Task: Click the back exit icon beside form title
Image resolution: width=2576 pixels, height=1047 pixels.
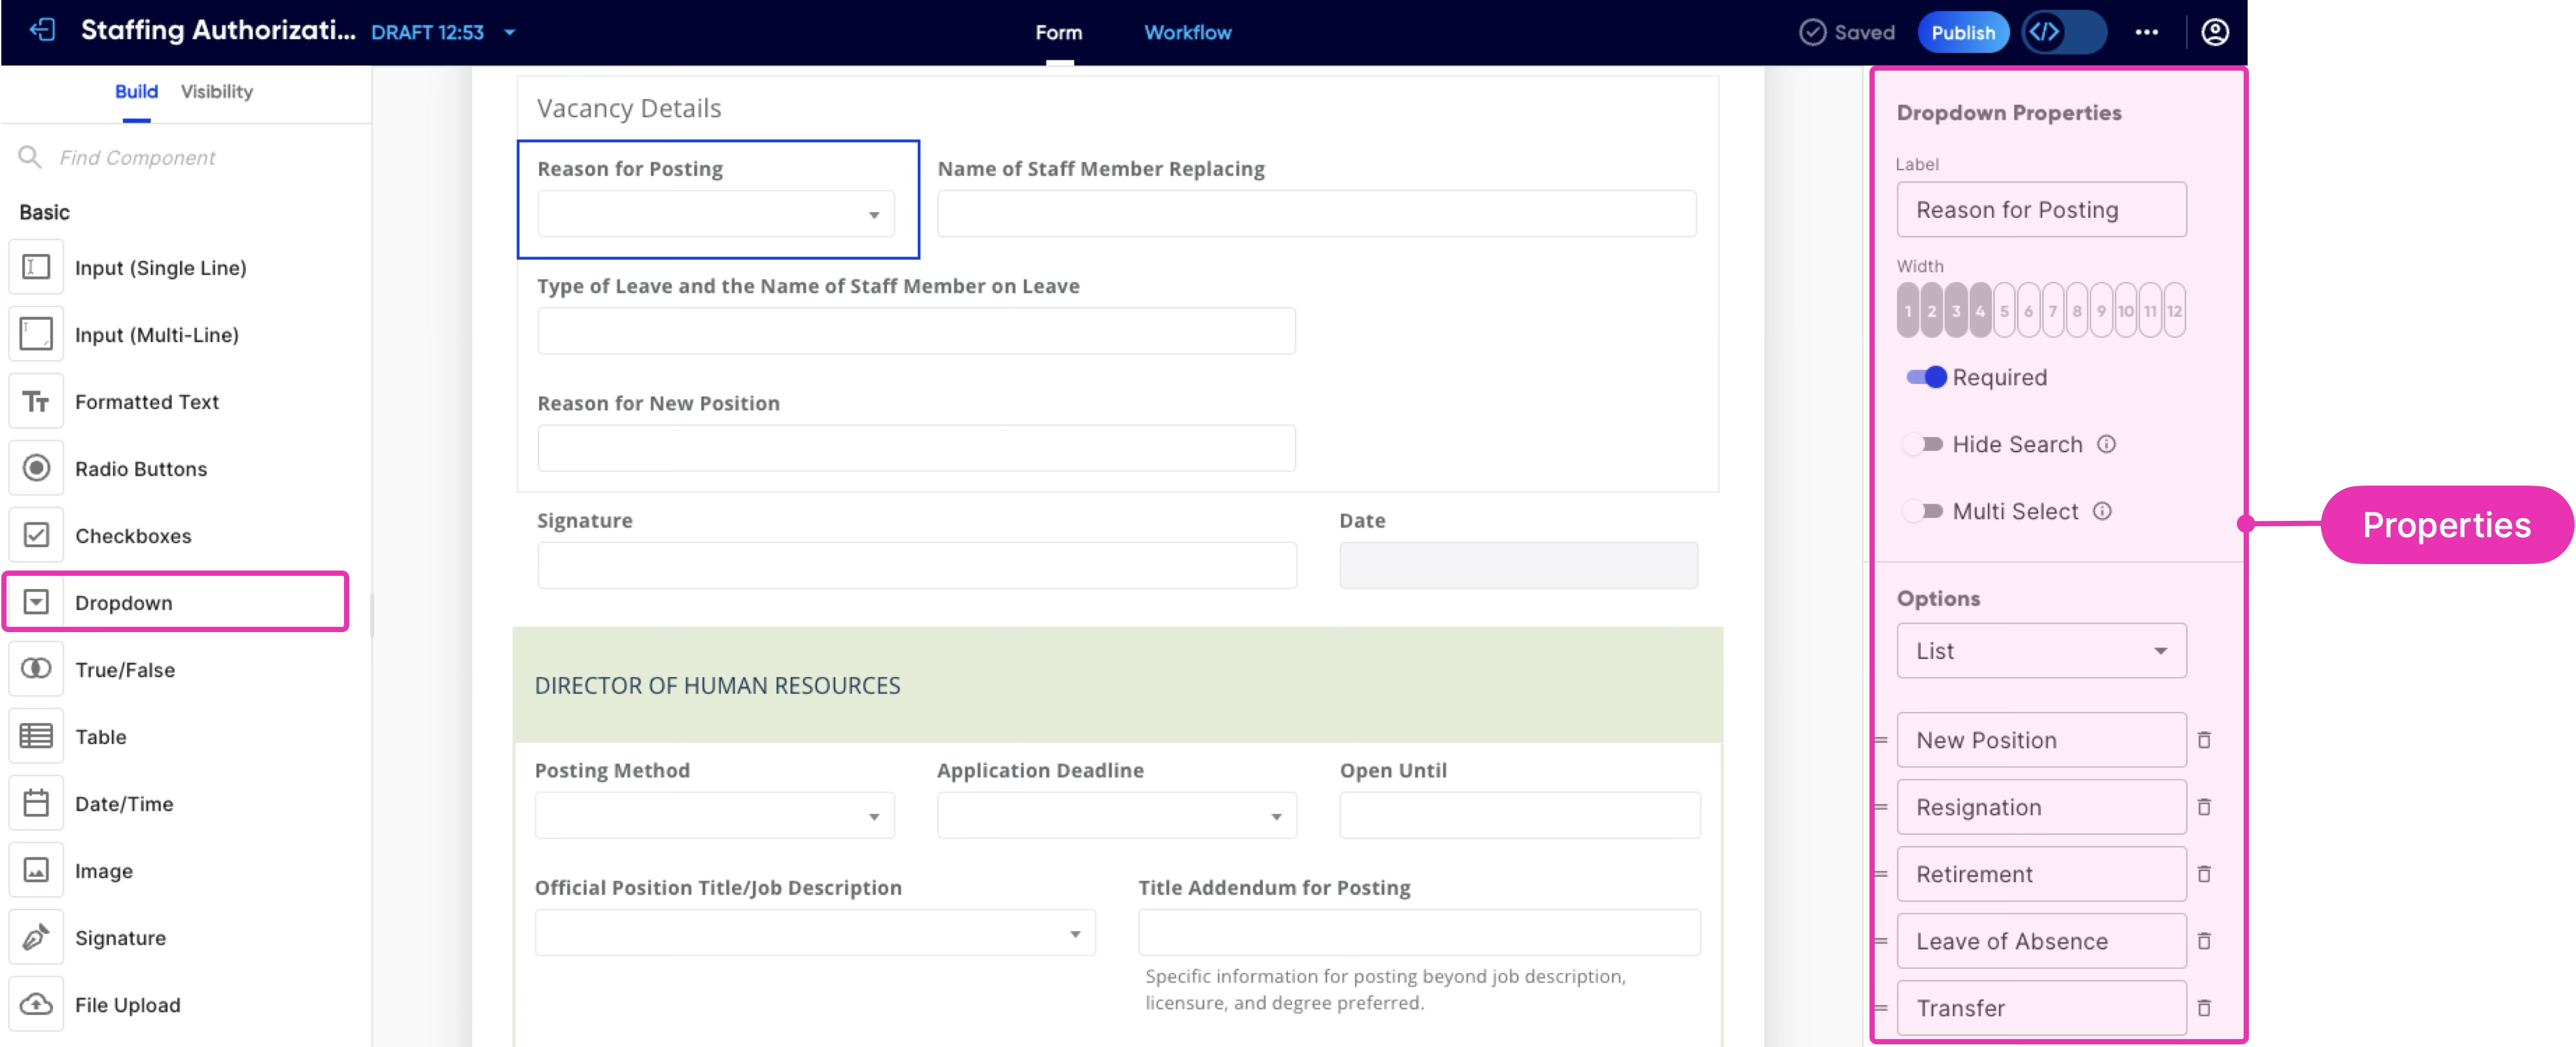Action: pyautogui.click(x=42, y=31)
